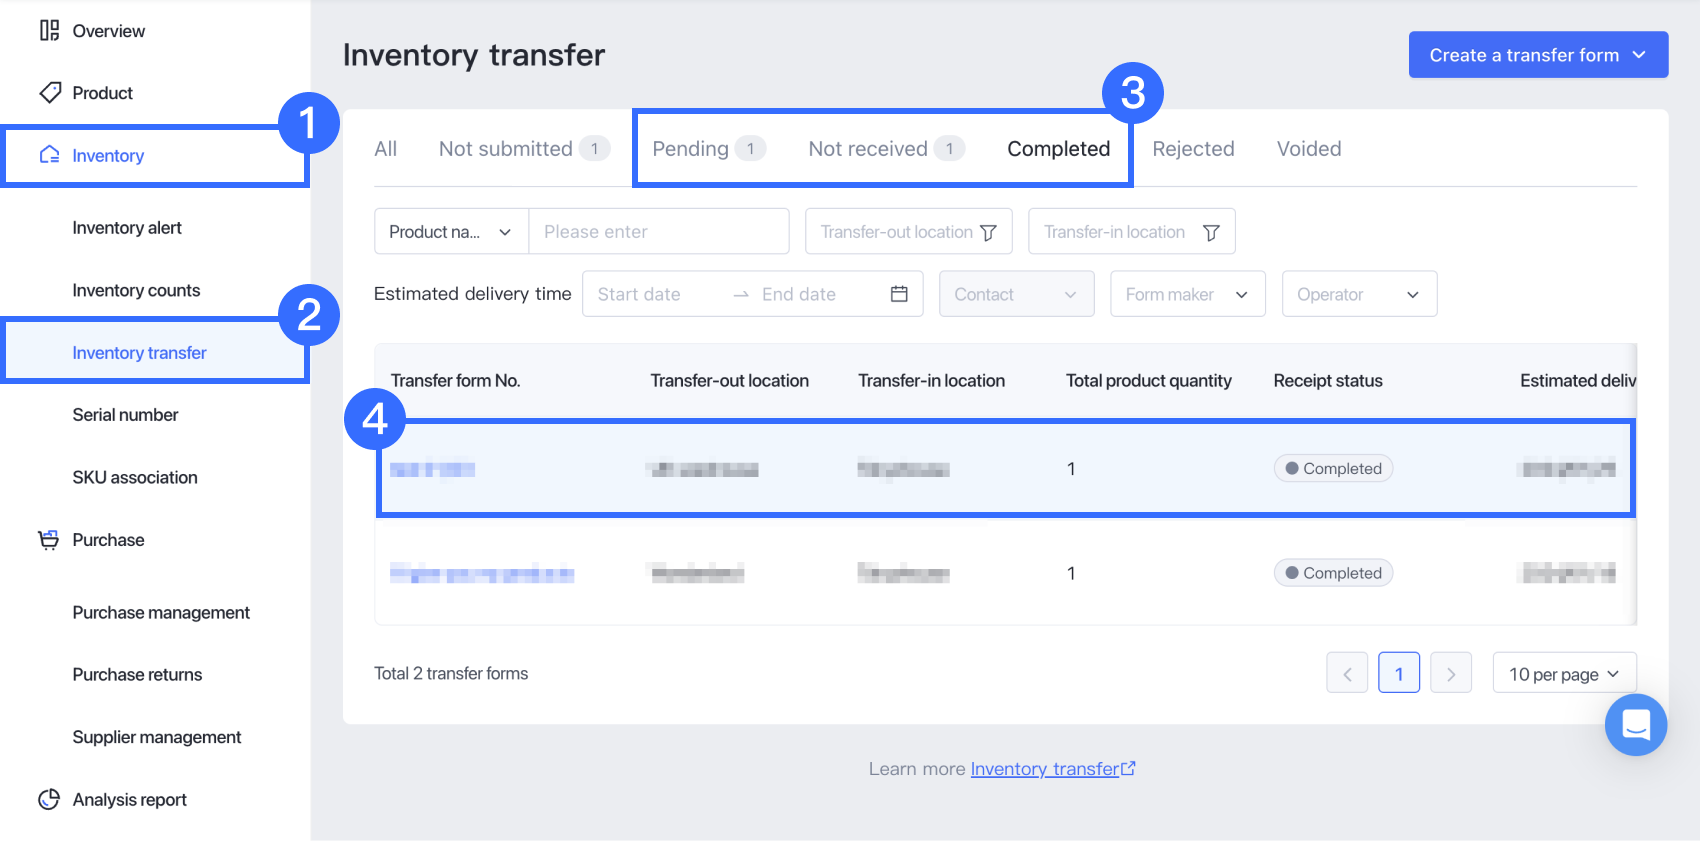
Task: Click the Product tag icon
Action: pos(50,93)
